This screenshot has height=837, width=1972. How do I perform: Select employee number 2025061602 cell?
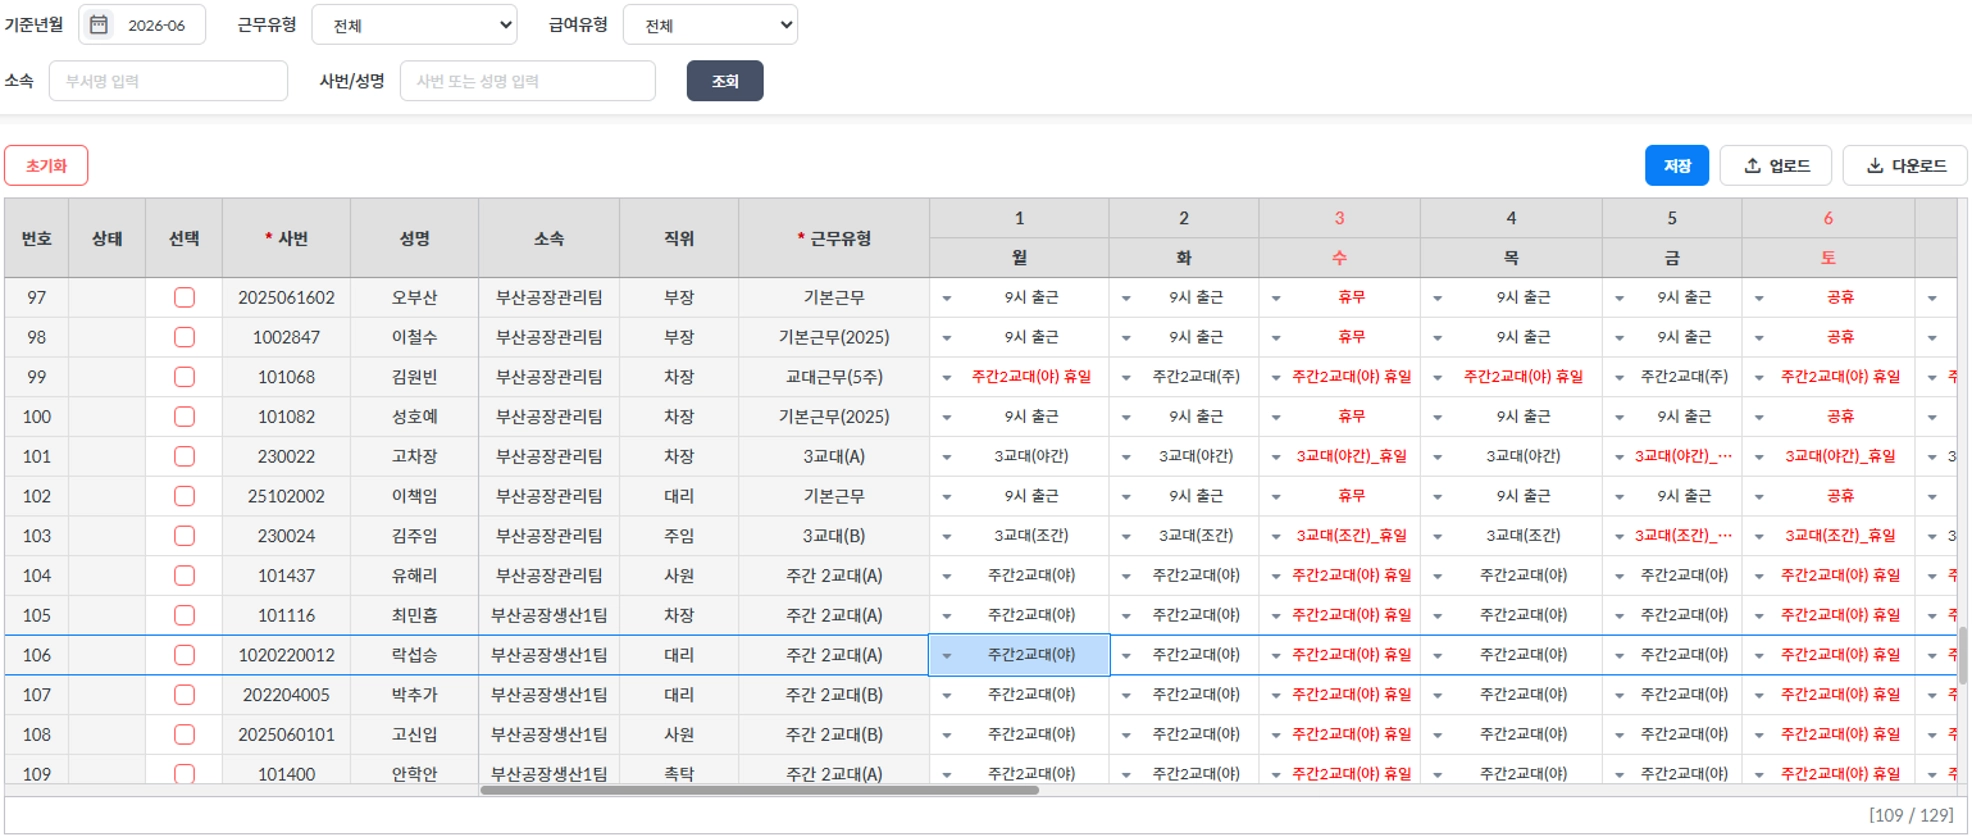click(286, 298)
